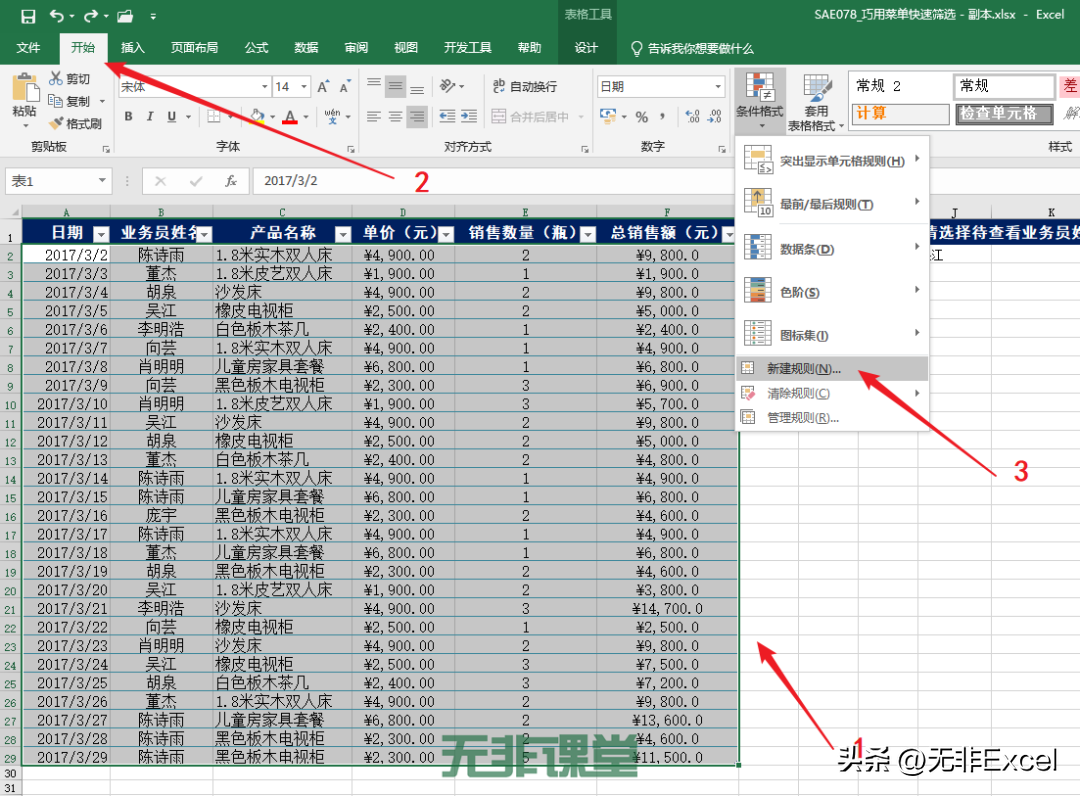This screenshot has height=796, width=1080.
Task: Click the Save icon in quick access toolbar
Action: click(x=28, y=16)
